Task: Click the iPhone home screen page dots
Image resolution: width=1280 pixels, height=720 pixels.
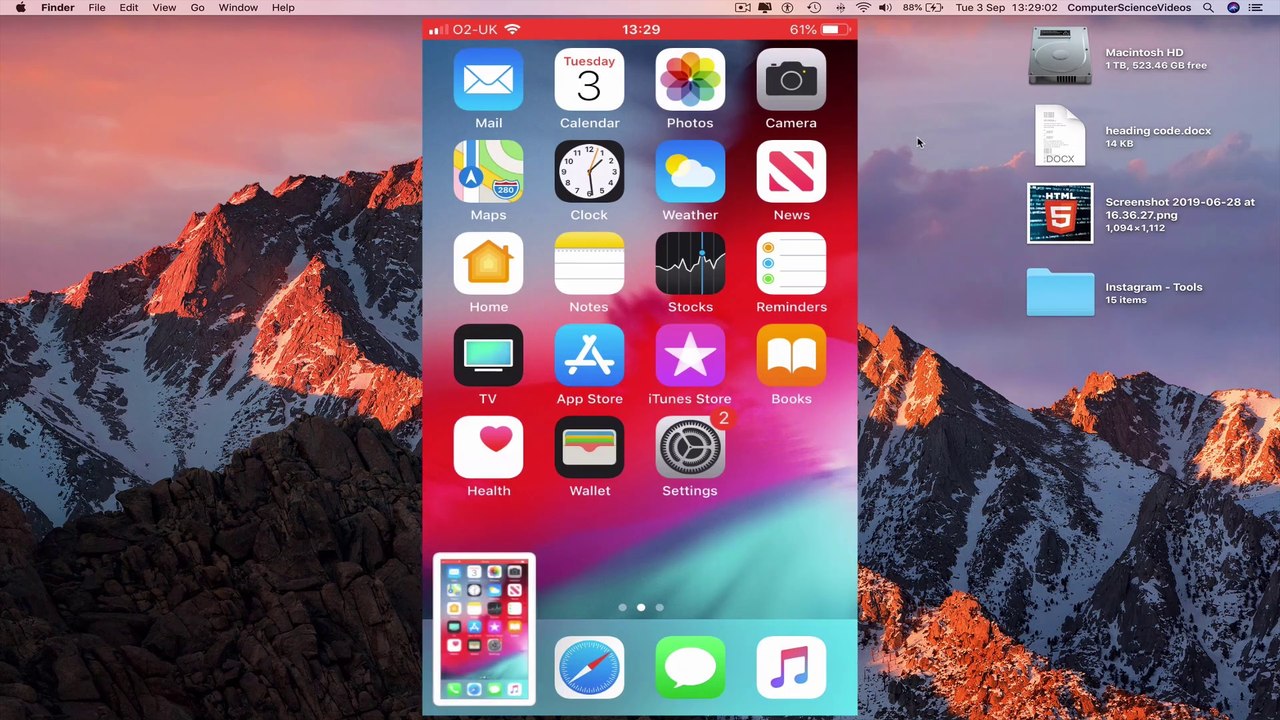Action: 641,607
